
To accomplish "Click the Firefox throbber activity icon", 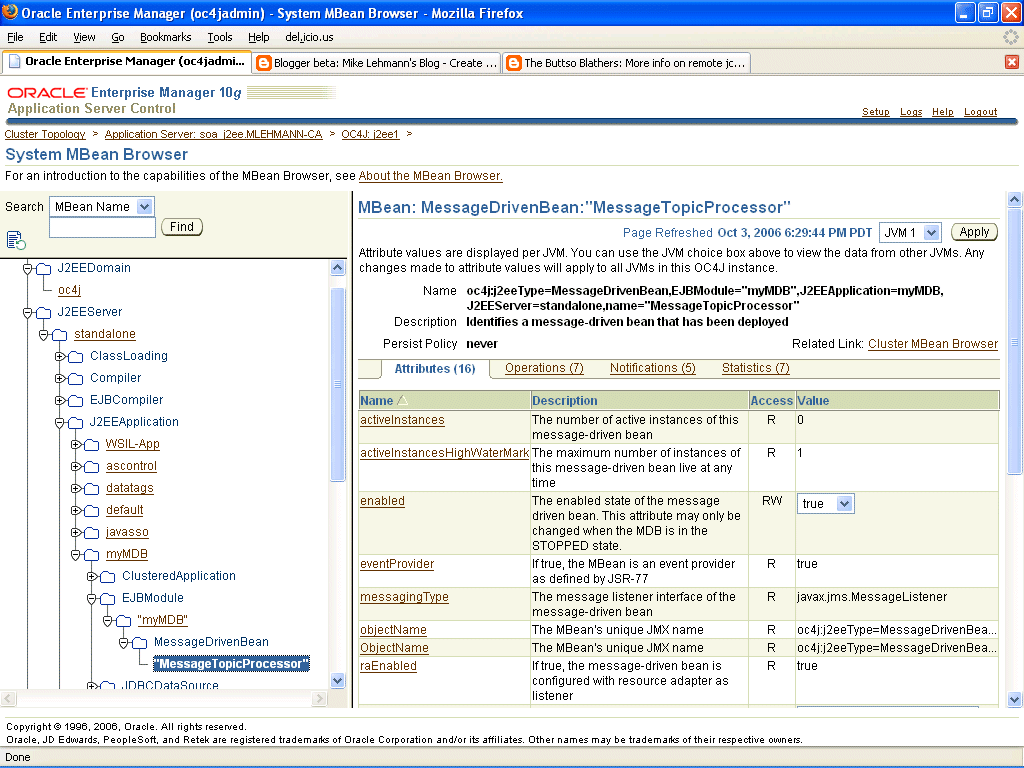I will point(1010,37).
